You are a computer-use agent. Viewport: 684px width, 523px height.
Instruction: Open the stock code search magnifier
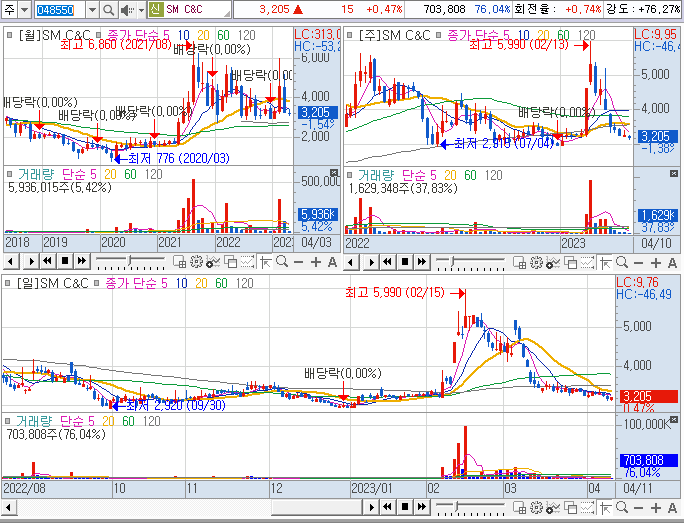pyautogui.click(x=108, y=9)
